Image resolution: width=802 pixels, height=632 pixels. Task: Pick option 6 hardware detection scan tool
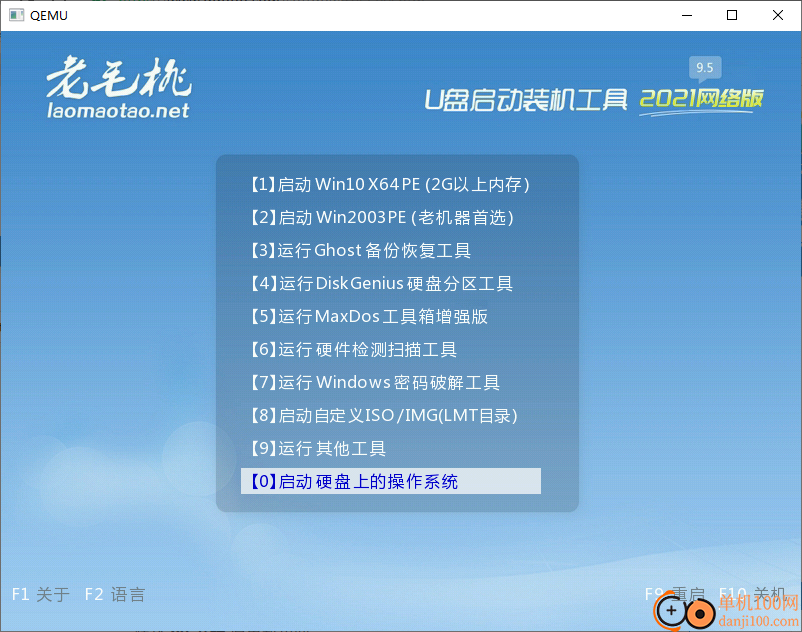click(353, 350)
